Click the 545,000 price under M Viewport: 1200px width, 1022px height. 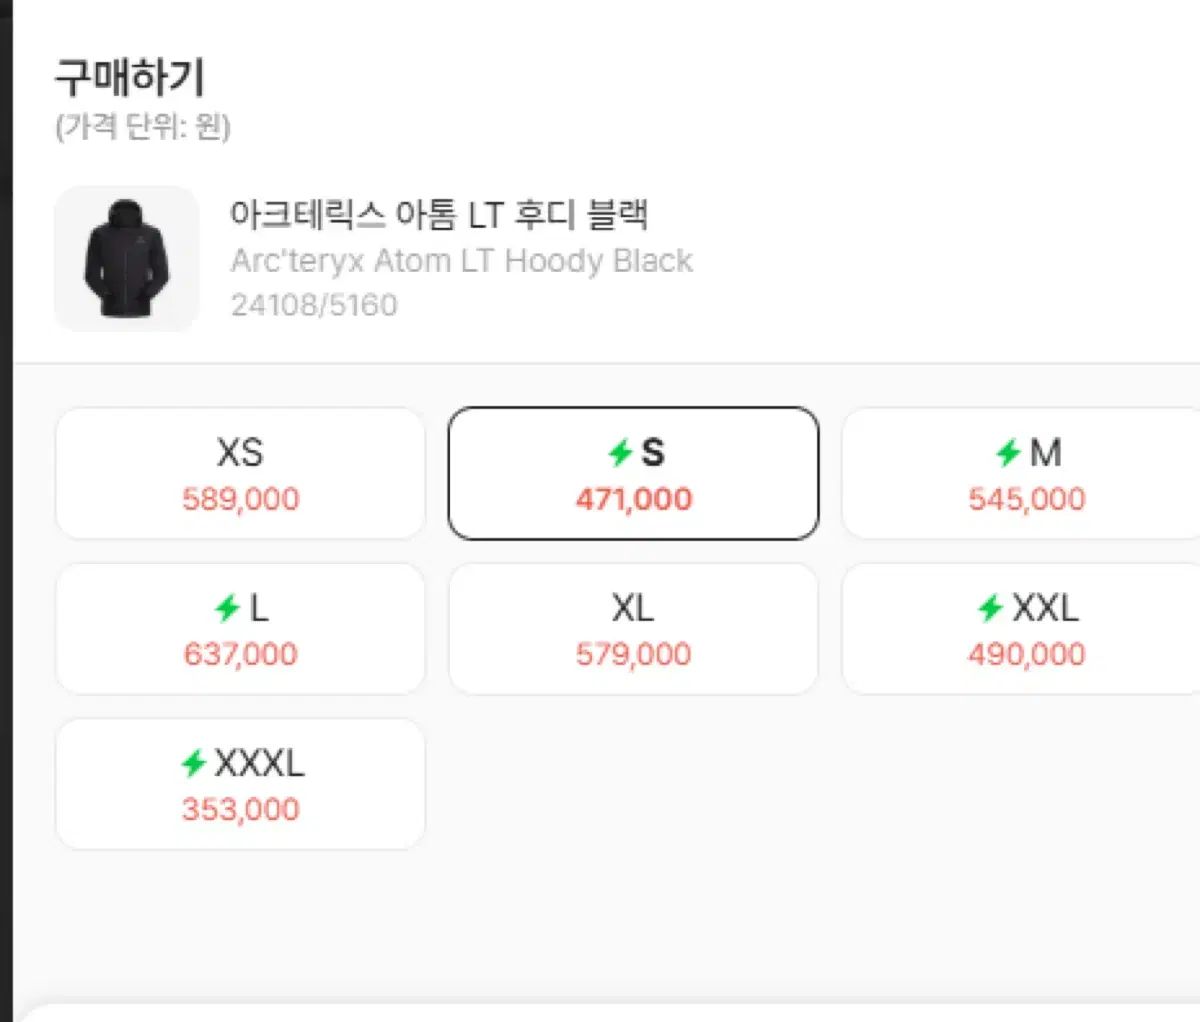[1026, 499]
